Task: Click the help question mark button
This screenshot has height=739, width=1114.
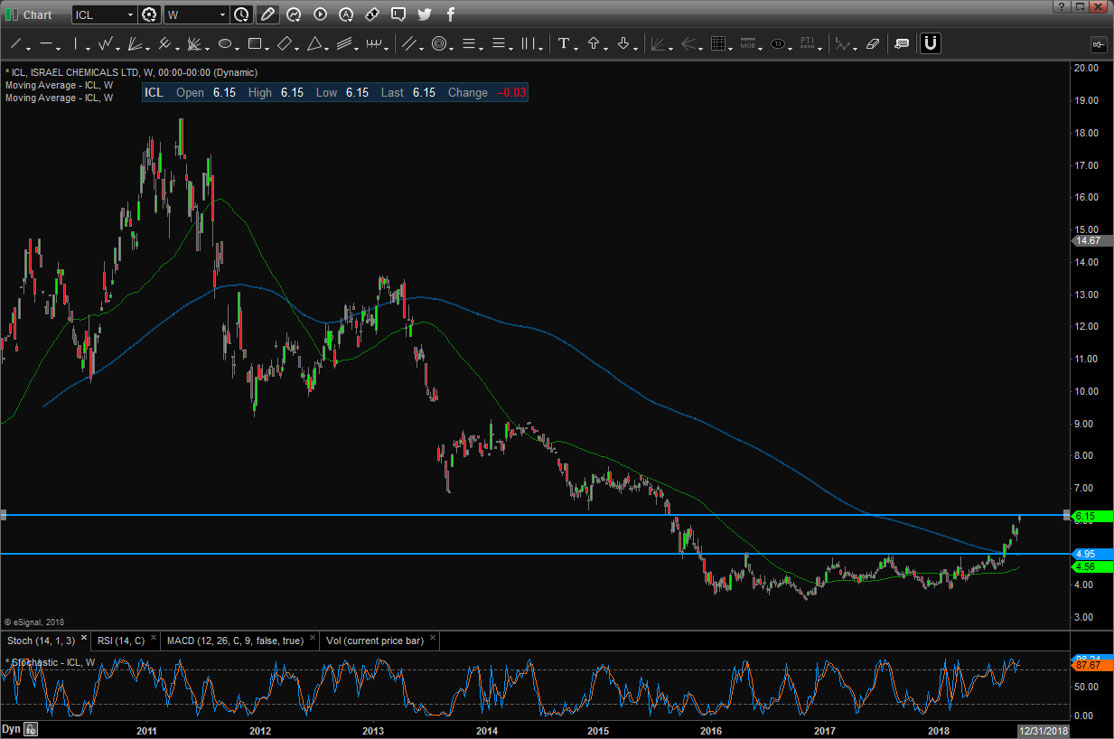Action: pyautogui.click(x=1061, y=6)
